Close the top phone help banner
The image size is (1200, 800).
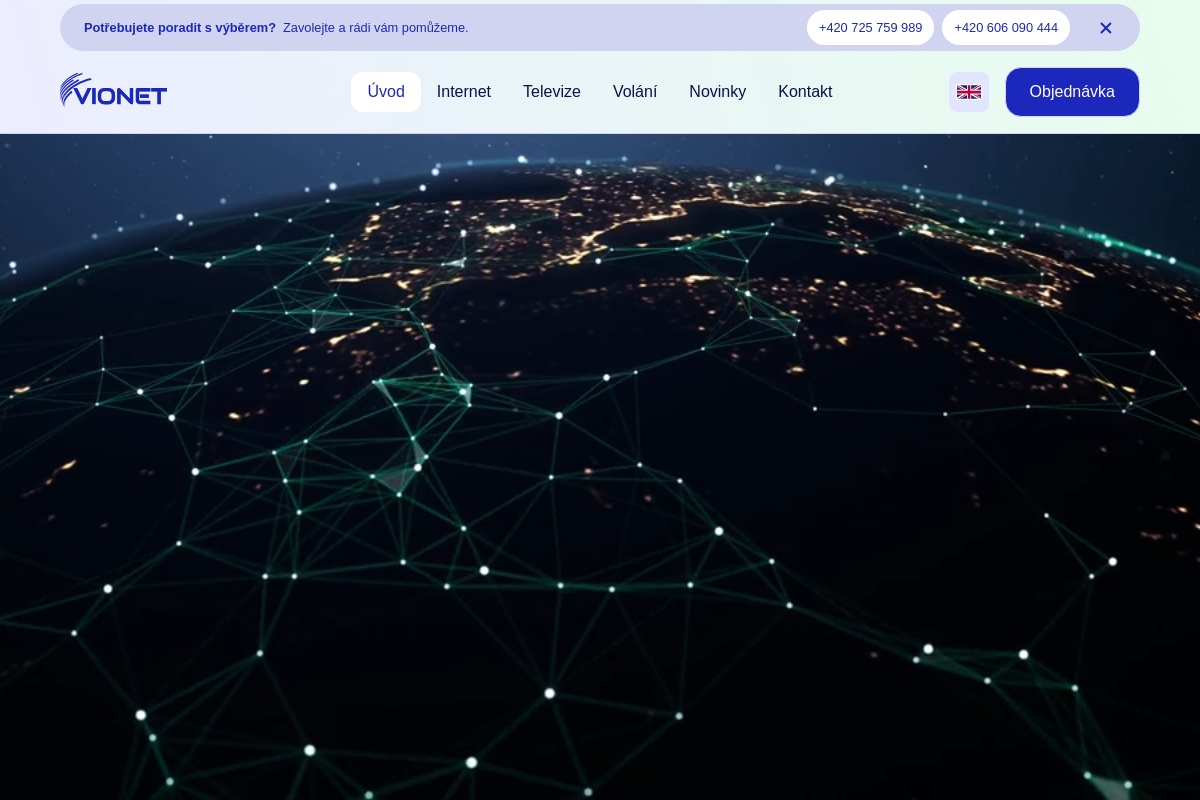1105,28
